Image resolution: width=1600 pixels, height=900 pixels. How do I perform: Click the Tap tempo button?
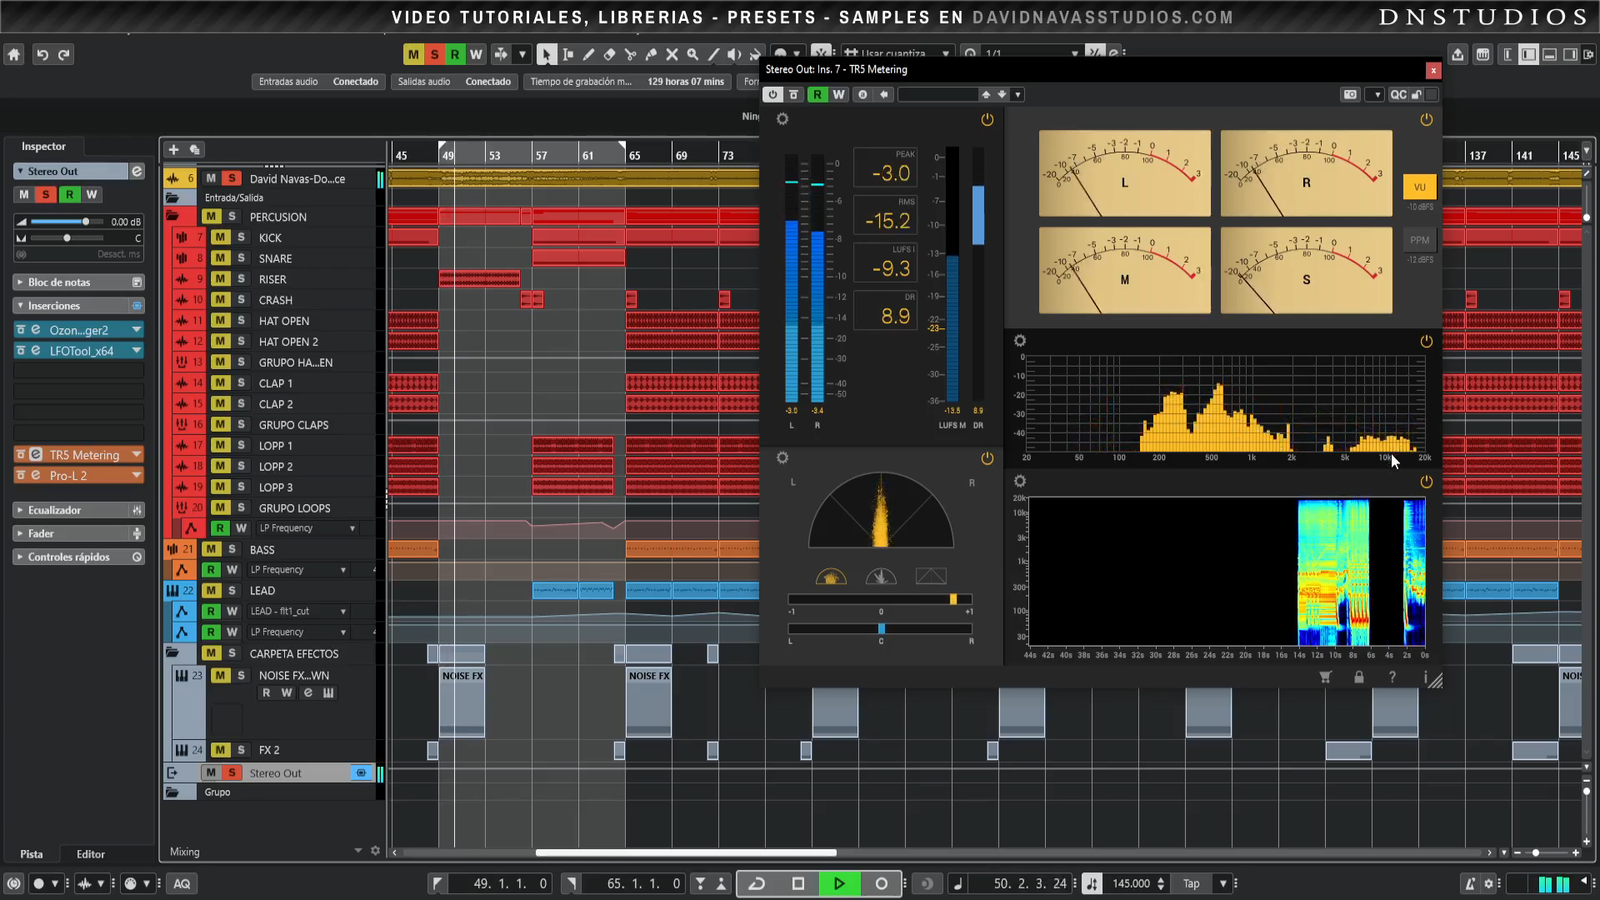pyautogui.click(x=1191, y=884)
